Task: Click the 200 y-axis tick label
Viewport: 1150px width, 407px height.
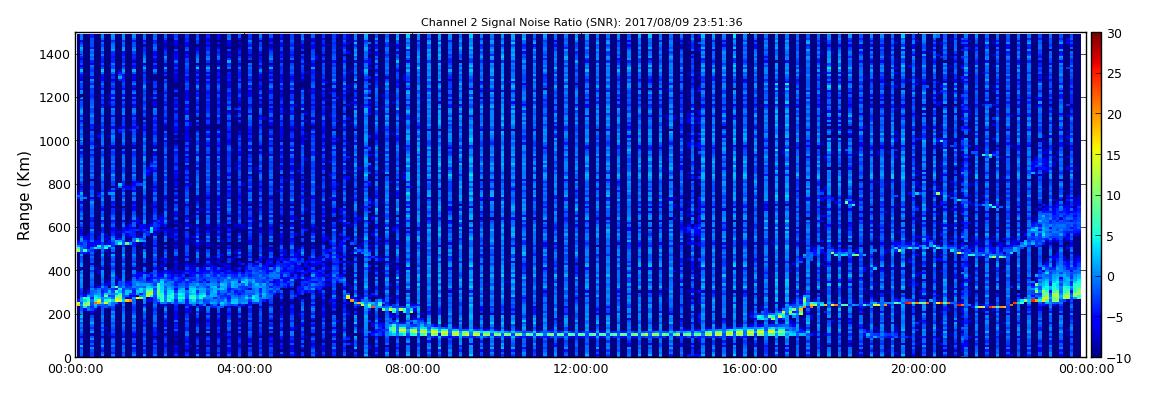Action: coord(58,314)
